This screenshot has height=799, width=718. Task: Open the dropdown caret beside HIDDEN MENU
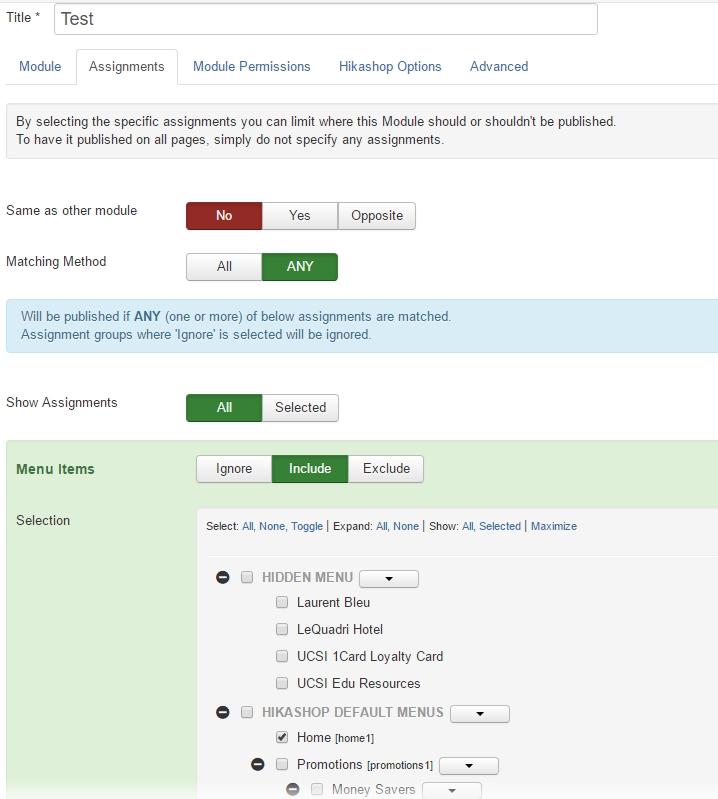388,579
